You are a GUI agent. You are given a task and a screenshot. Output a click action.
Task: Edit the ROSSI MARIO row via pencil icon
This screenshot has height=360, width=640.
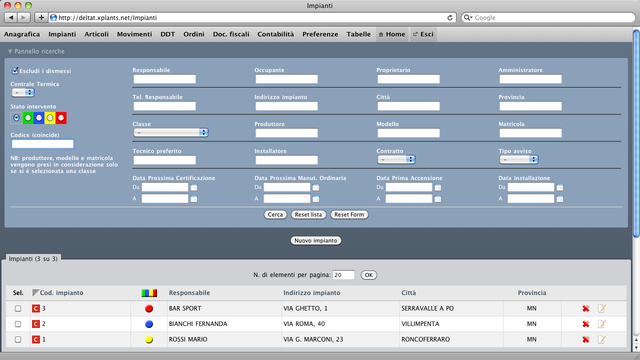602,339
